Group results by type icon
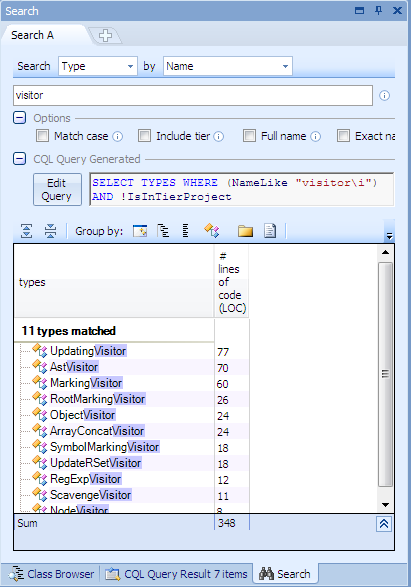The height and width of the screenshot is (587, 414). pyautogui.click(x=212, y=231)
